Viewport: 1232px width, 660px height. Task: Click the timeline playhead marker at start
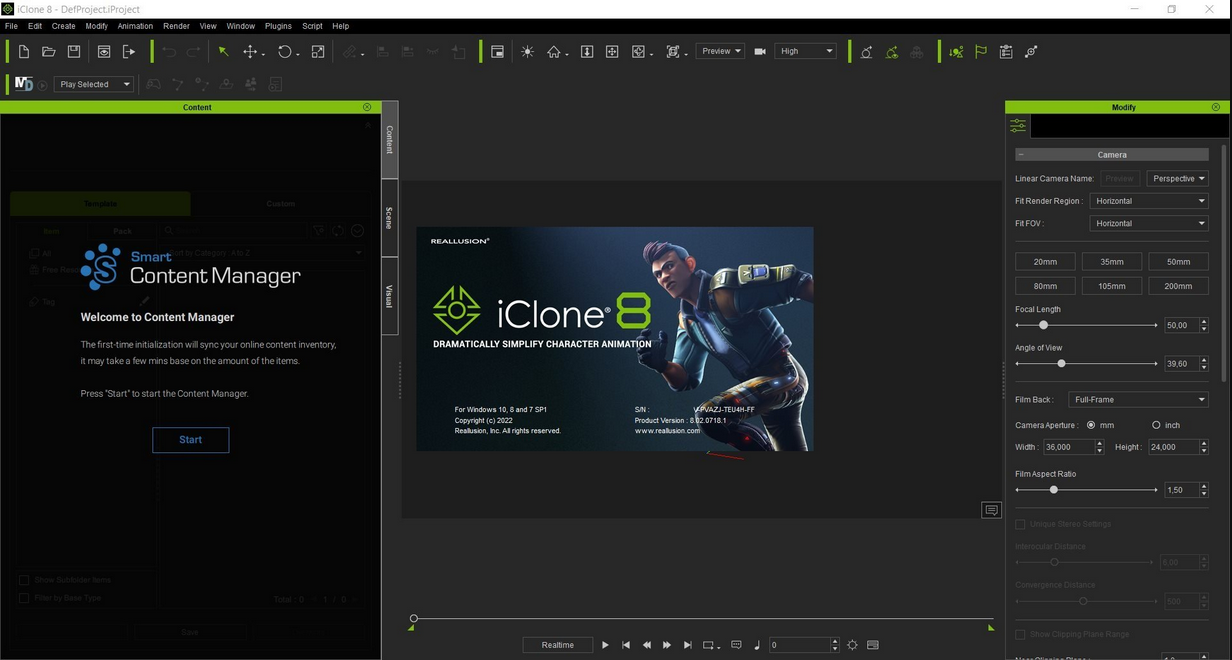click(x=413, y=619)
